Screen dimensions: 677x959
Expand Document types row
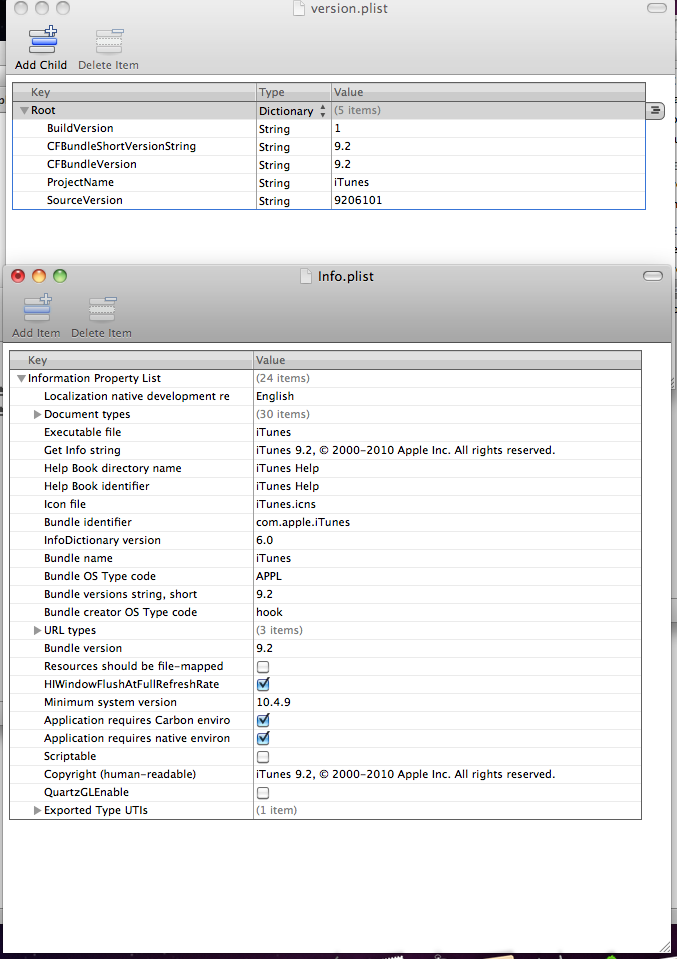(37, 415)
